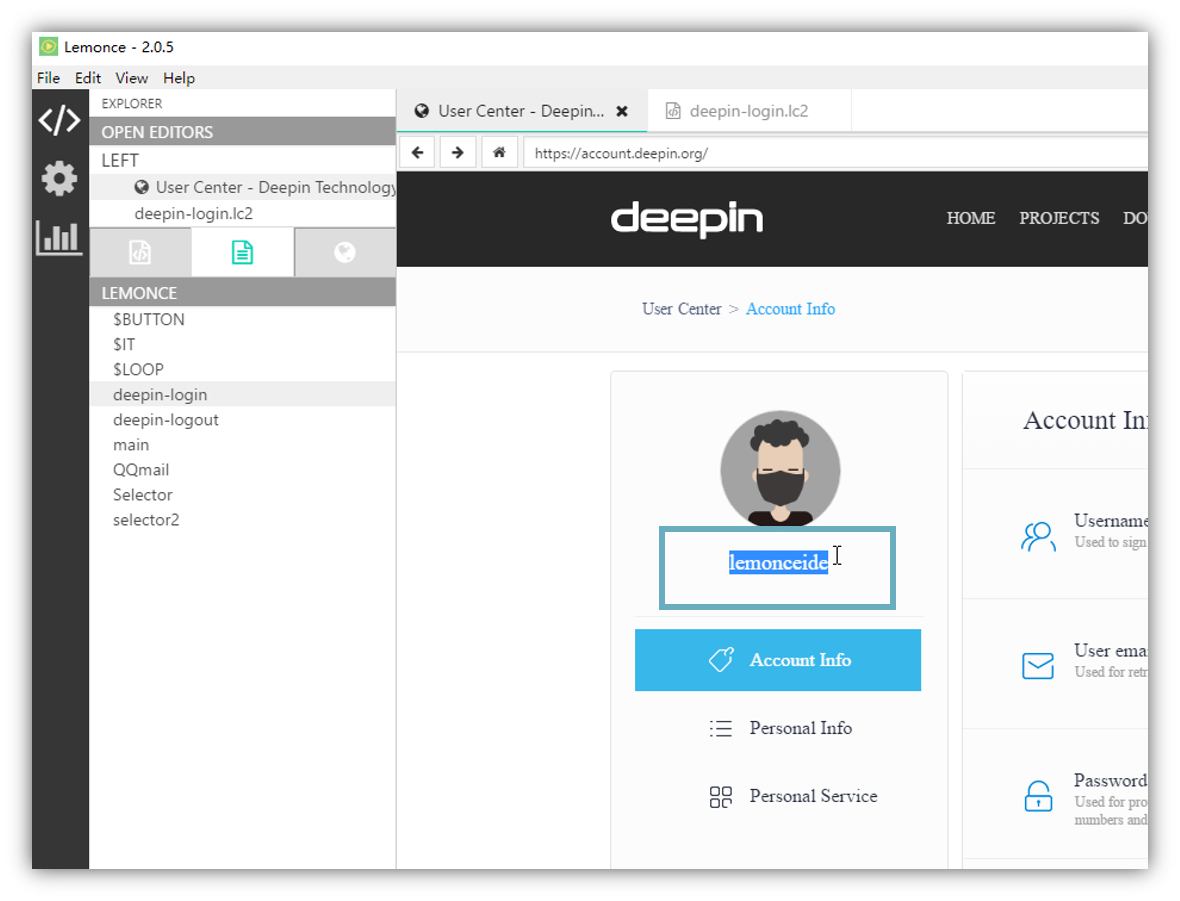This screenshot has height=901, width=1180.
Task: Select the script file tab icon in explorer
Action: [x=140, y=252]
